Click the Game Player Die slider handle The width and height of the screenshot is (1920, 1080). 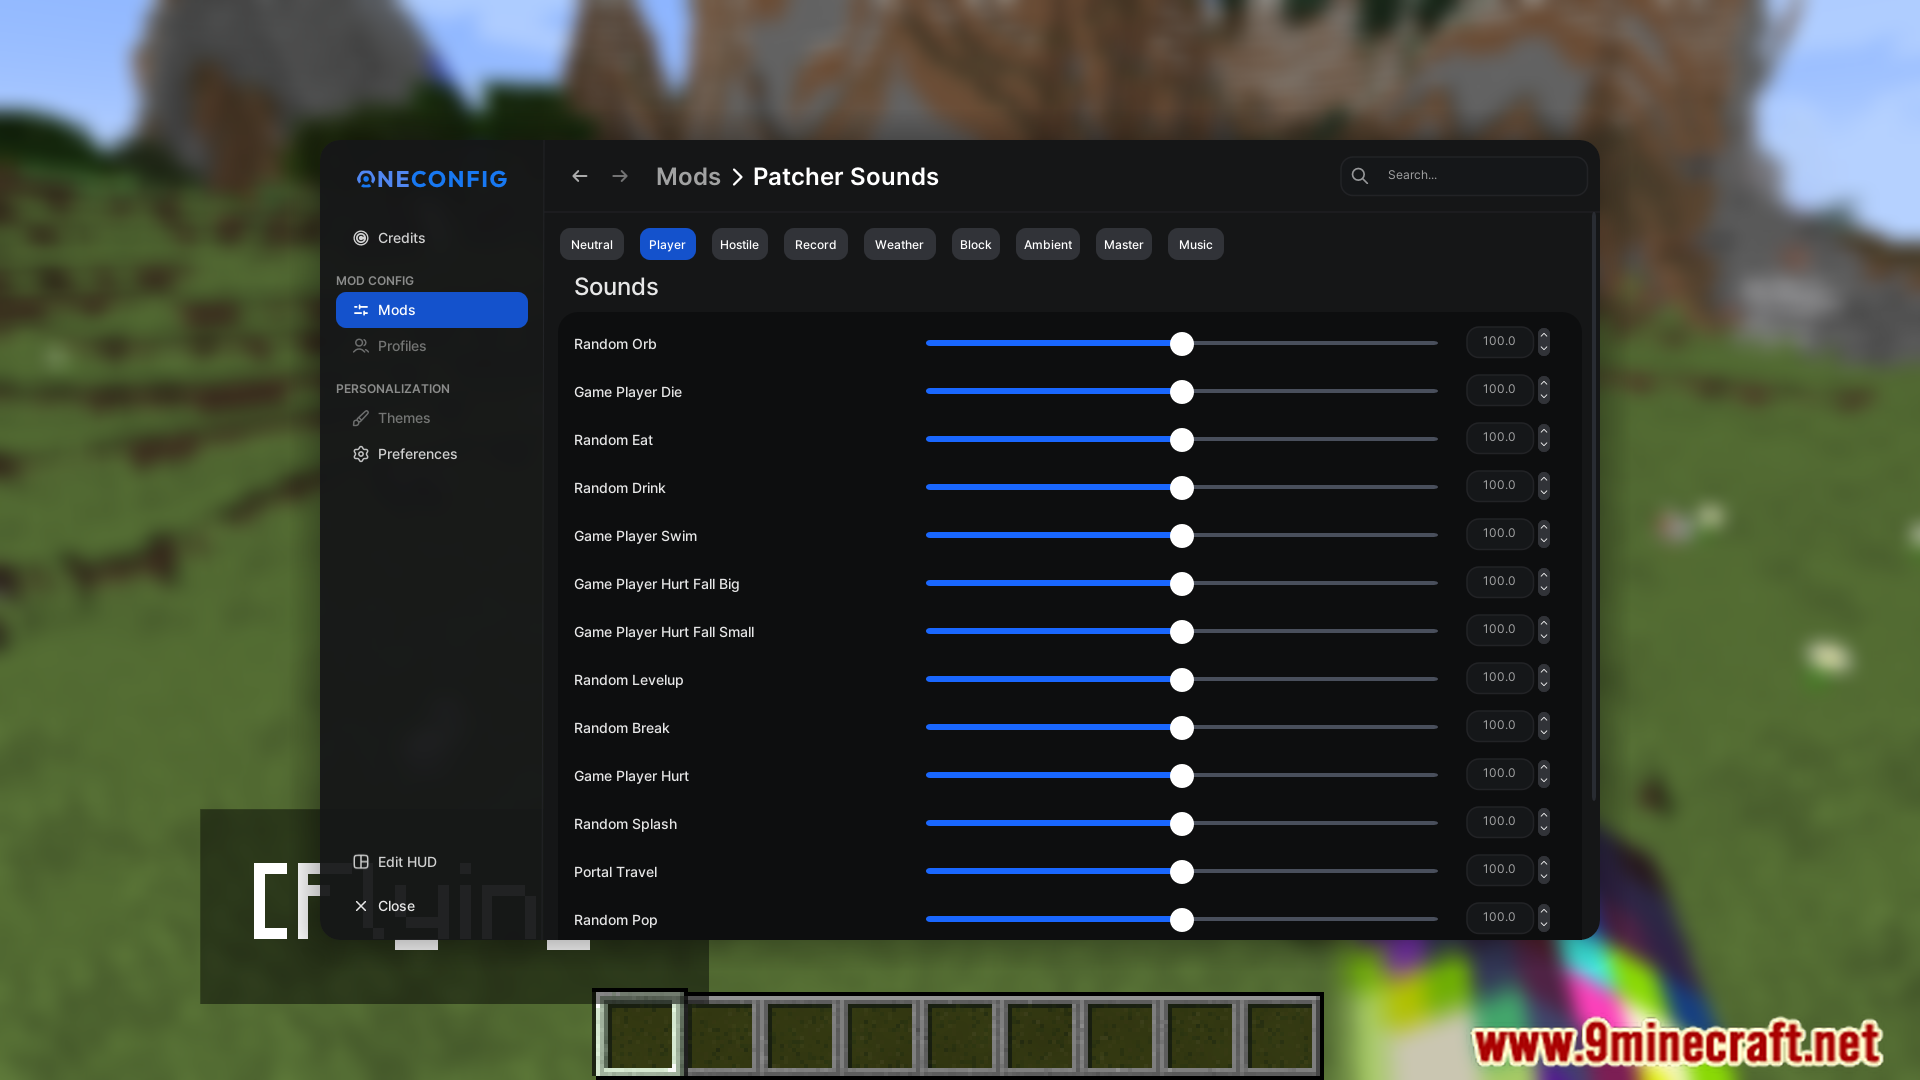tap(1182, 392)
